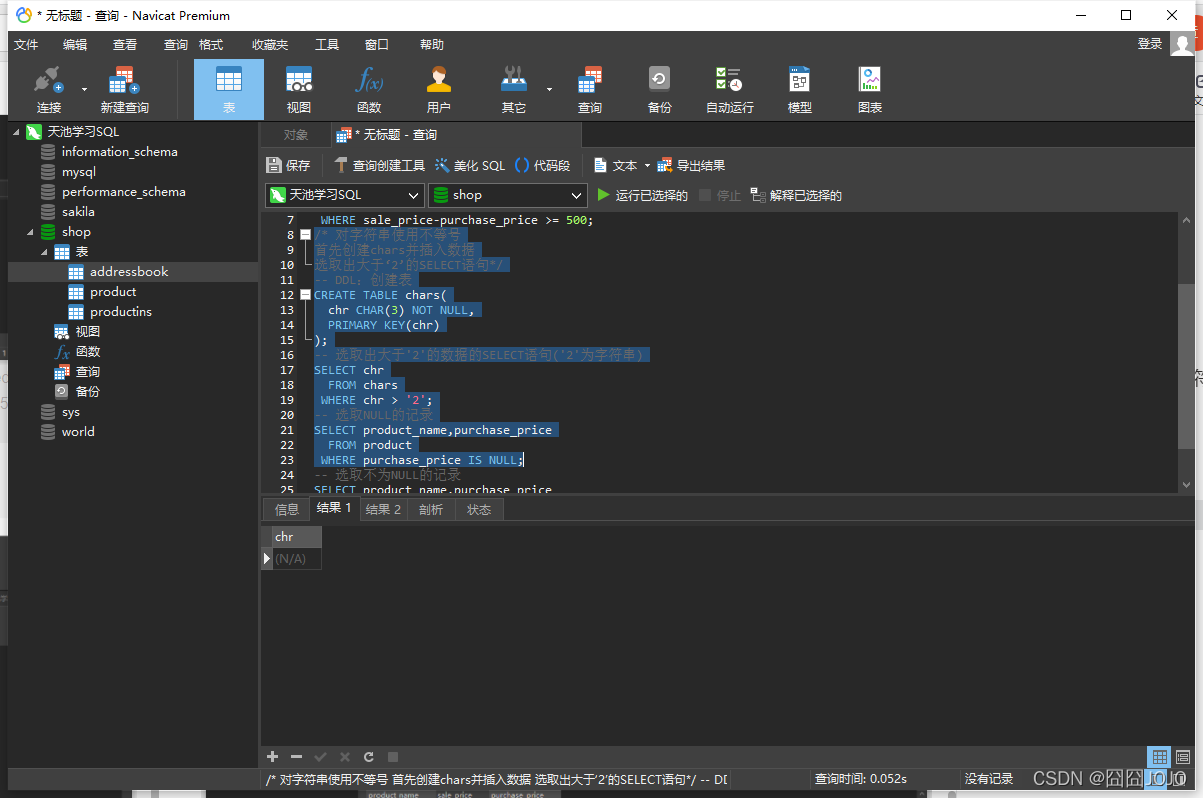Select the 表 table toolbar icon

(229, 90)
